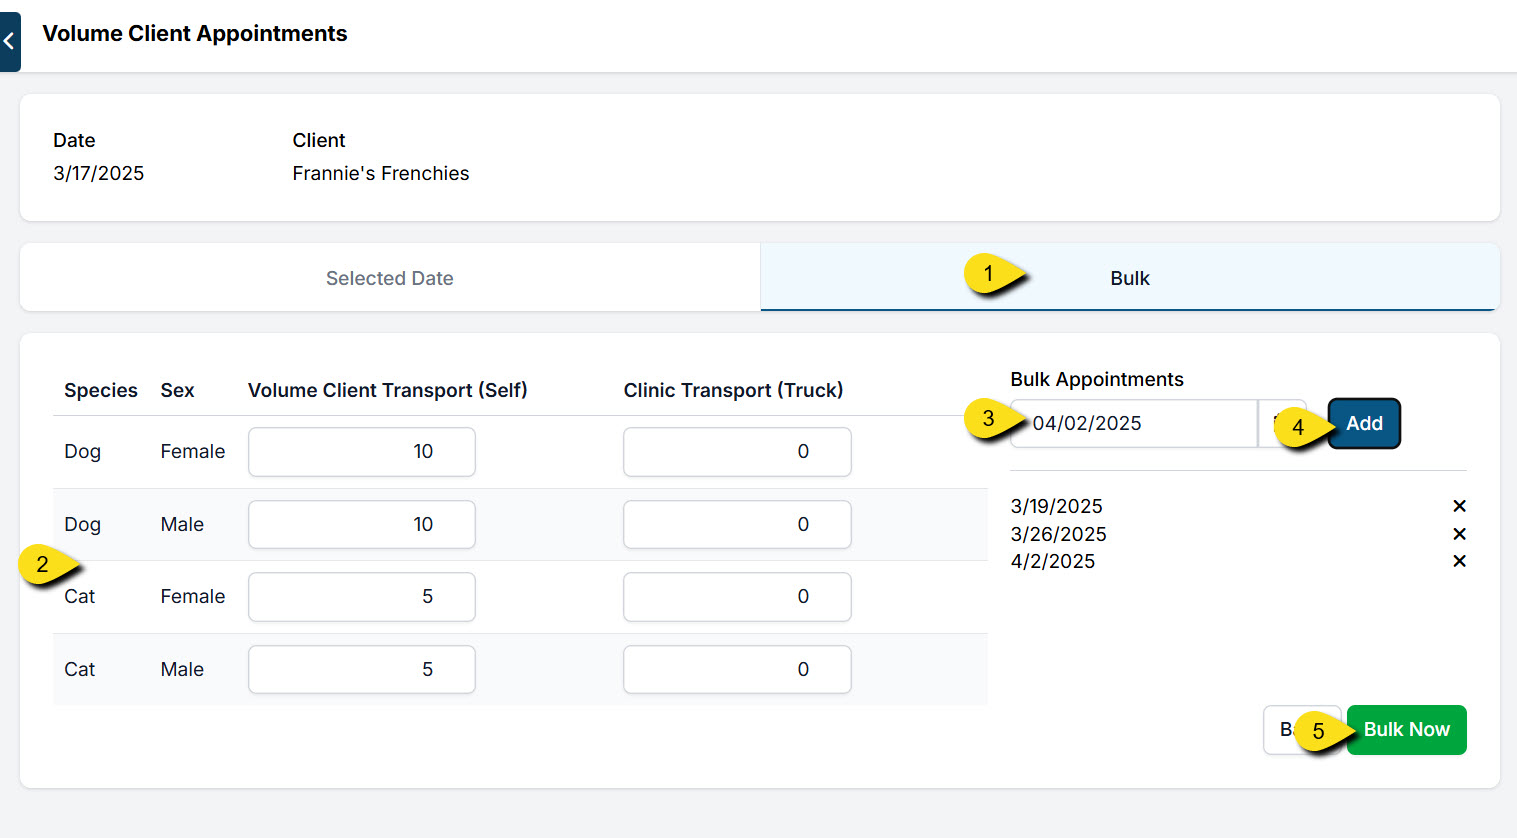Viewport: 1517px width, 838px height.
Task: Click the yellow step 2 callout marker
Action: tap(43, 565)
